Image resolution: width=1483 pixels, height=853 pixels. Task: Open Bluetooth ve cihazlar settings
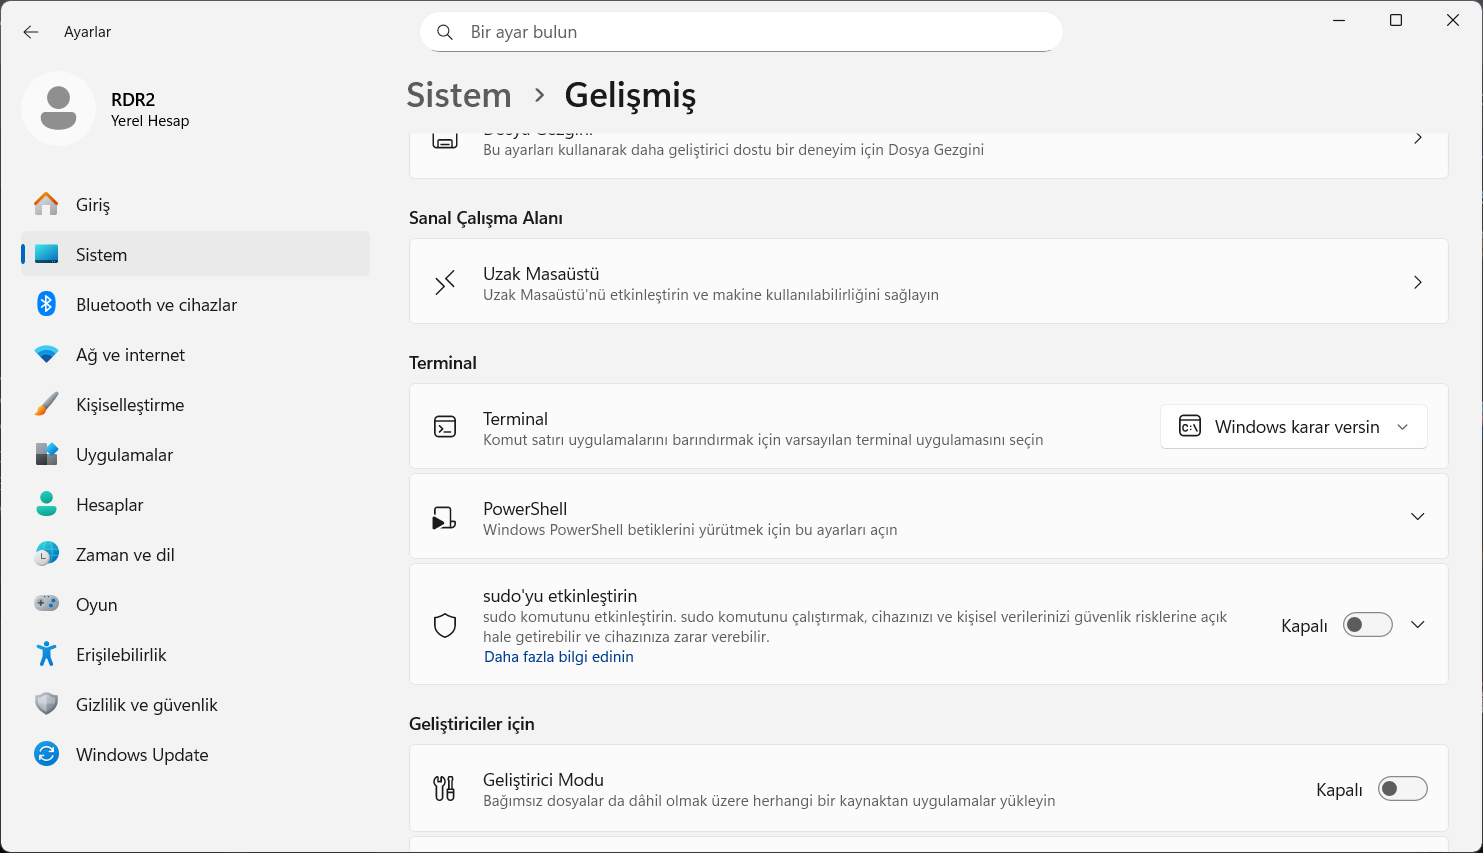(x=195, y=304)
